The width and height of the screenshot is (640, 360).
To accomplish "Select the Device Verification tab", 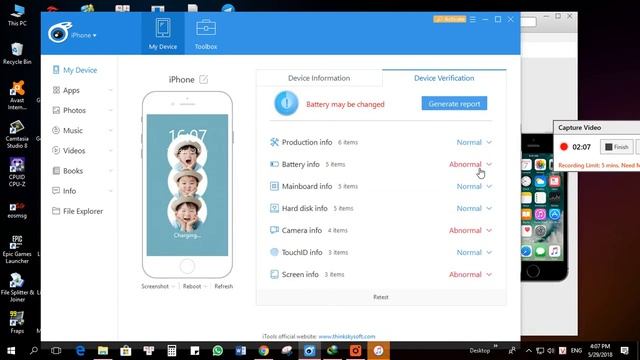I will tap(444, 78).
